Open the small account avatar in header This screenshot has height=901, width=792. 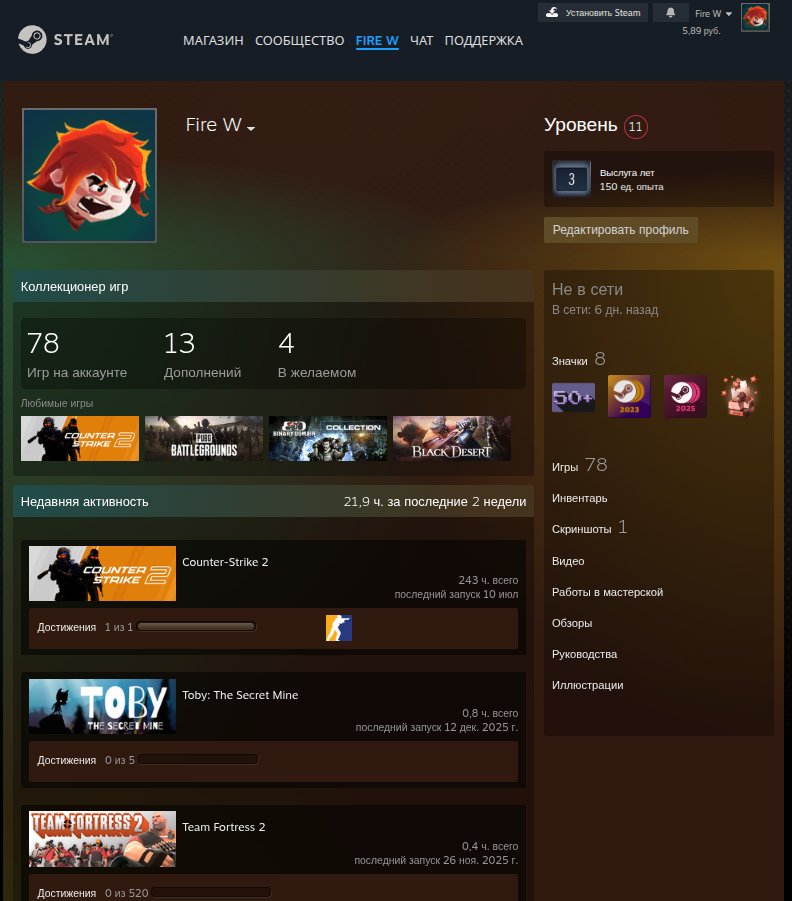tap(755, 17)
